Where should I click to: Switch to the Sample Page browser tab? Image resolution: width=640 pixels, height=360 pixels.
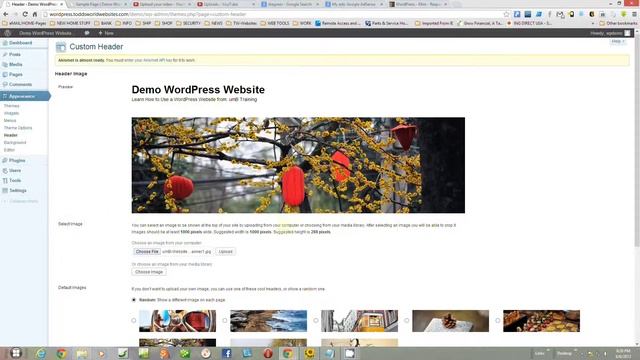[99, 4]
